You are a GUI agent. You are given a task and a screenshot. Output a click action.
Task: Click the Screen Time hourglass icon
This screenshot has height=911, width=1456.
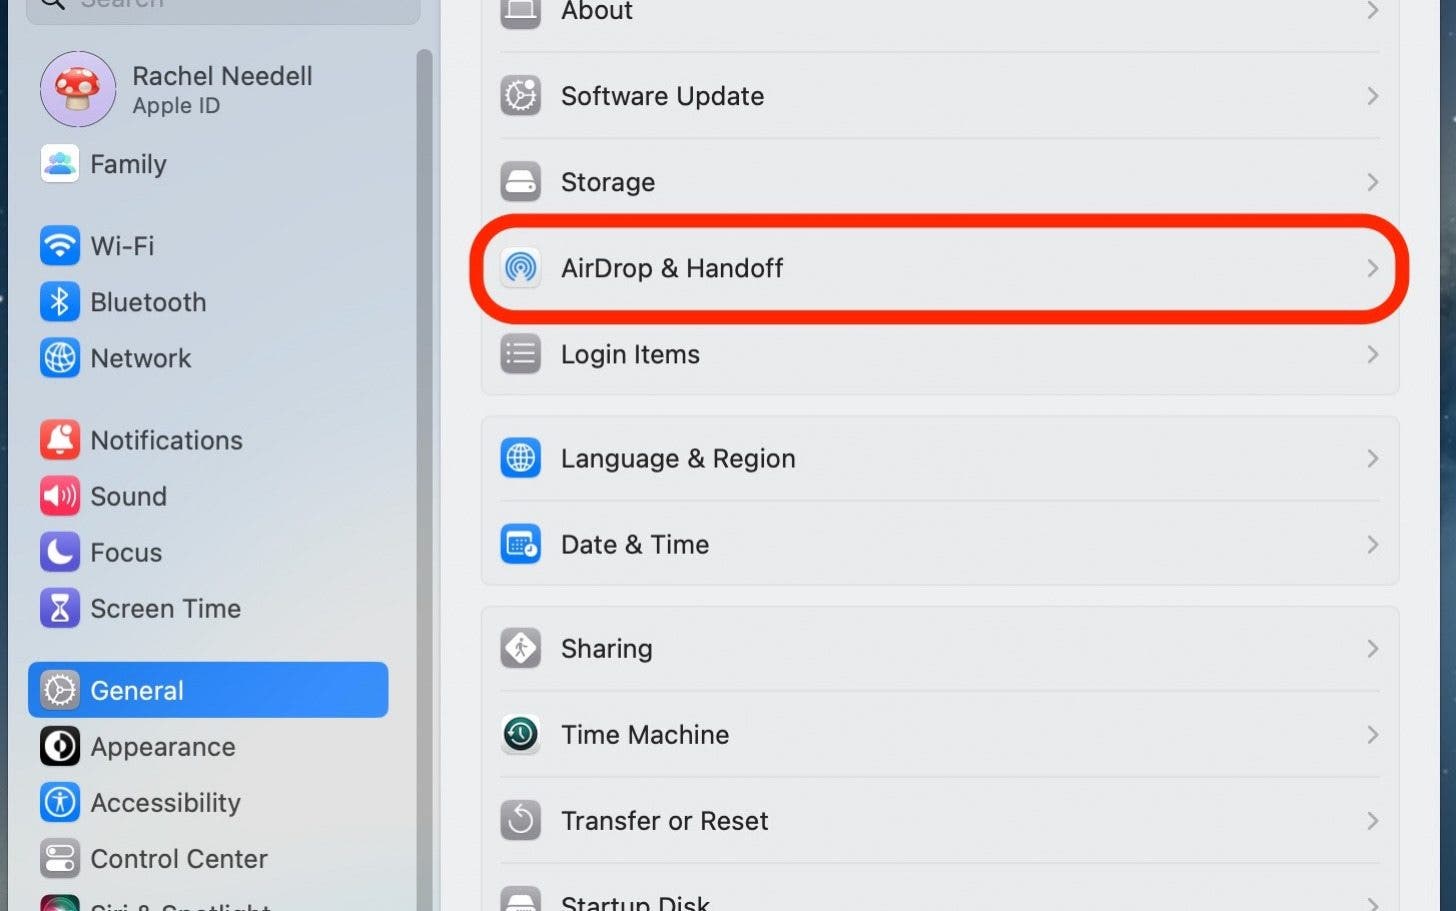coord(60,608)
